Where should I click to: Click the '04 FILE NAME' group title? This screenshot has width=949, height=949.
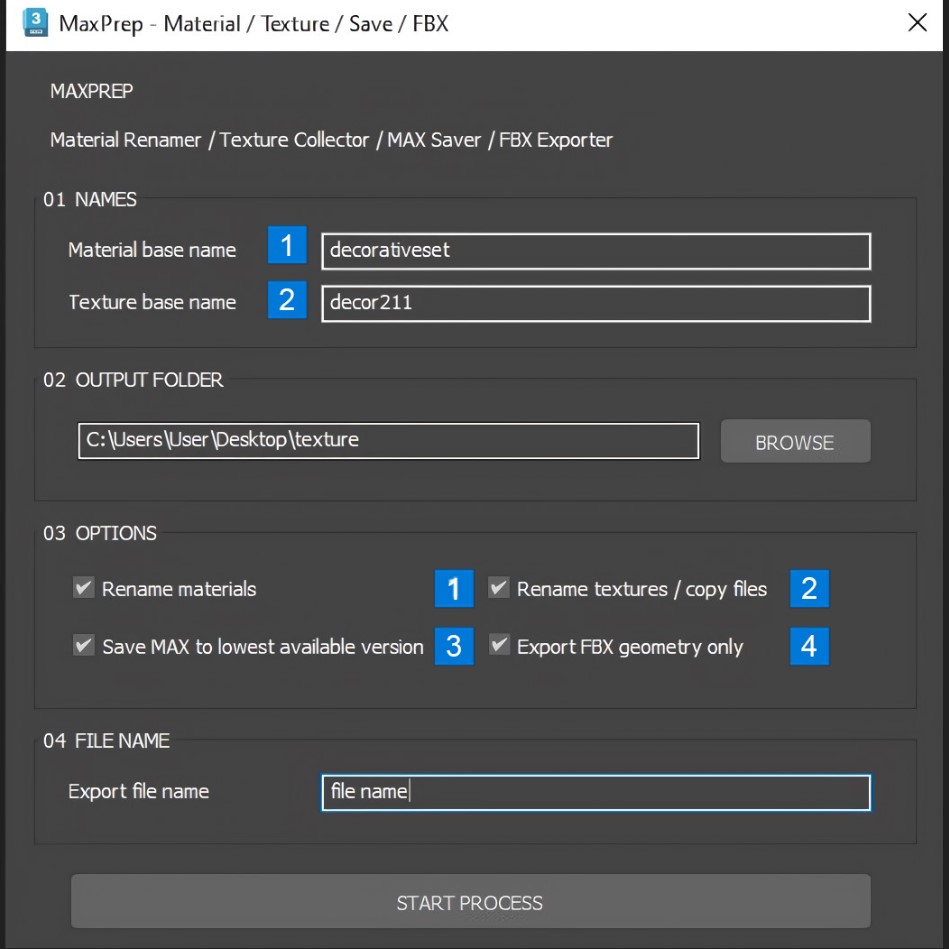click(107, 740)
